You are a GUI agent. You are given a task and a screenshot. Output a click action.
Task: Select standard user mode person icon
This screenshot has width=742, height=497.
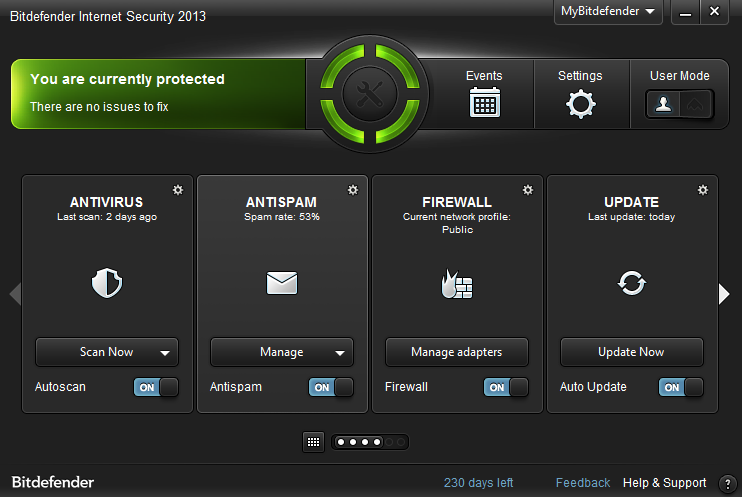pos(663,104)
